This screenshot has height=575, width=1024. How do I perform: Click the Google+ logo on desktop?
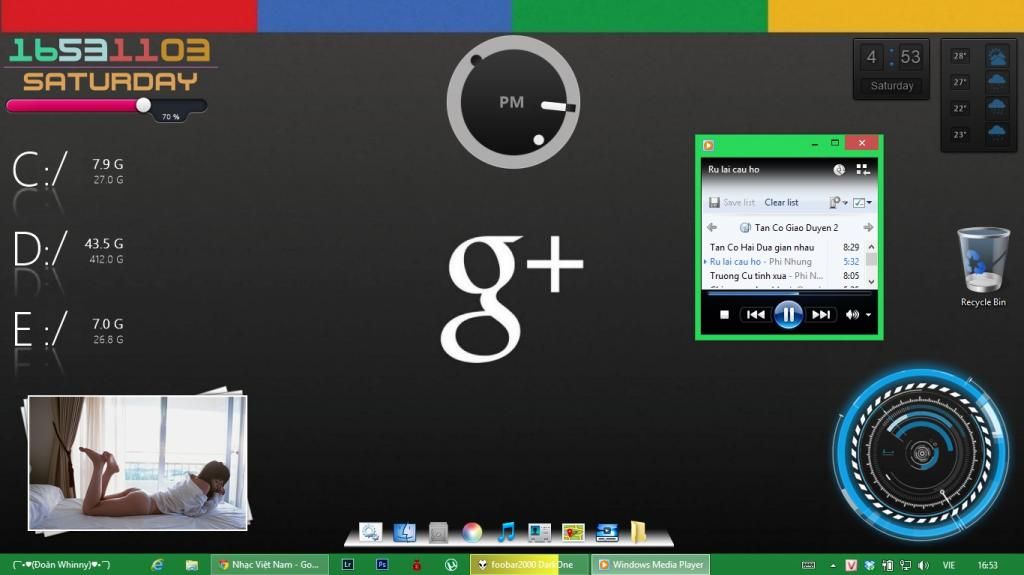(x=511, y=298)
